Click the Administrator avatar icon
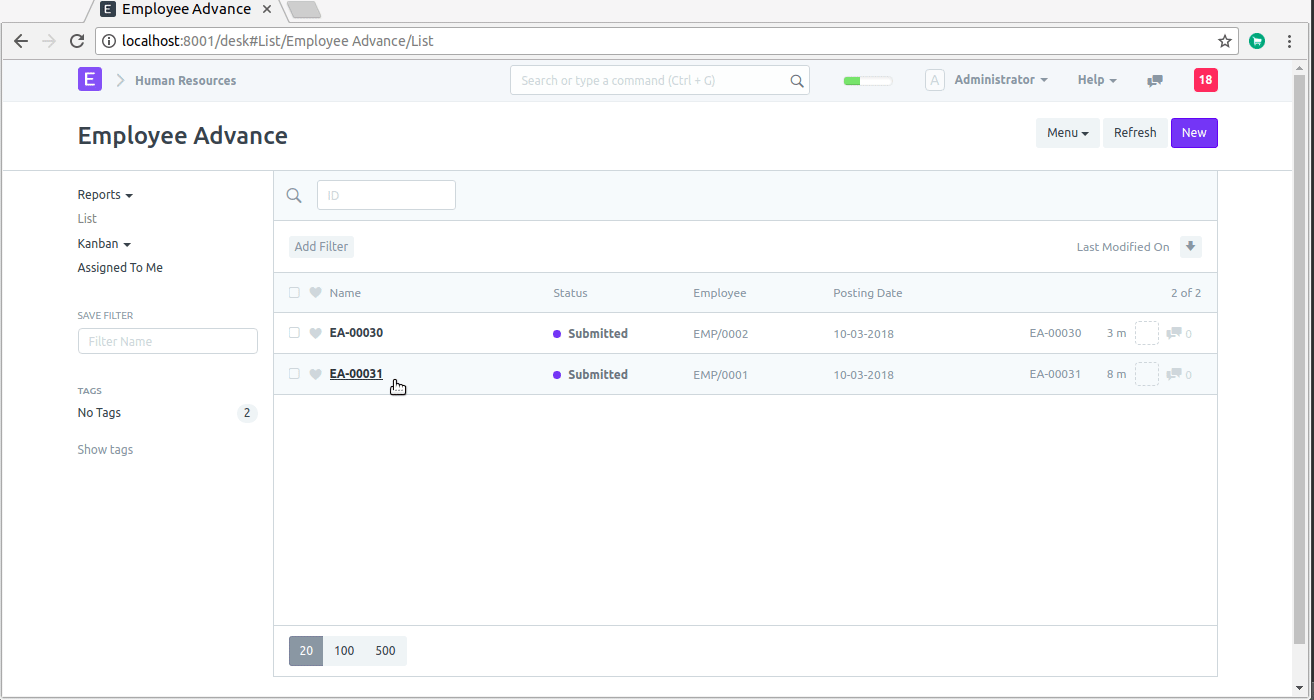The height and width of the screenshot is (700, 1314). (x=935, y=80)
